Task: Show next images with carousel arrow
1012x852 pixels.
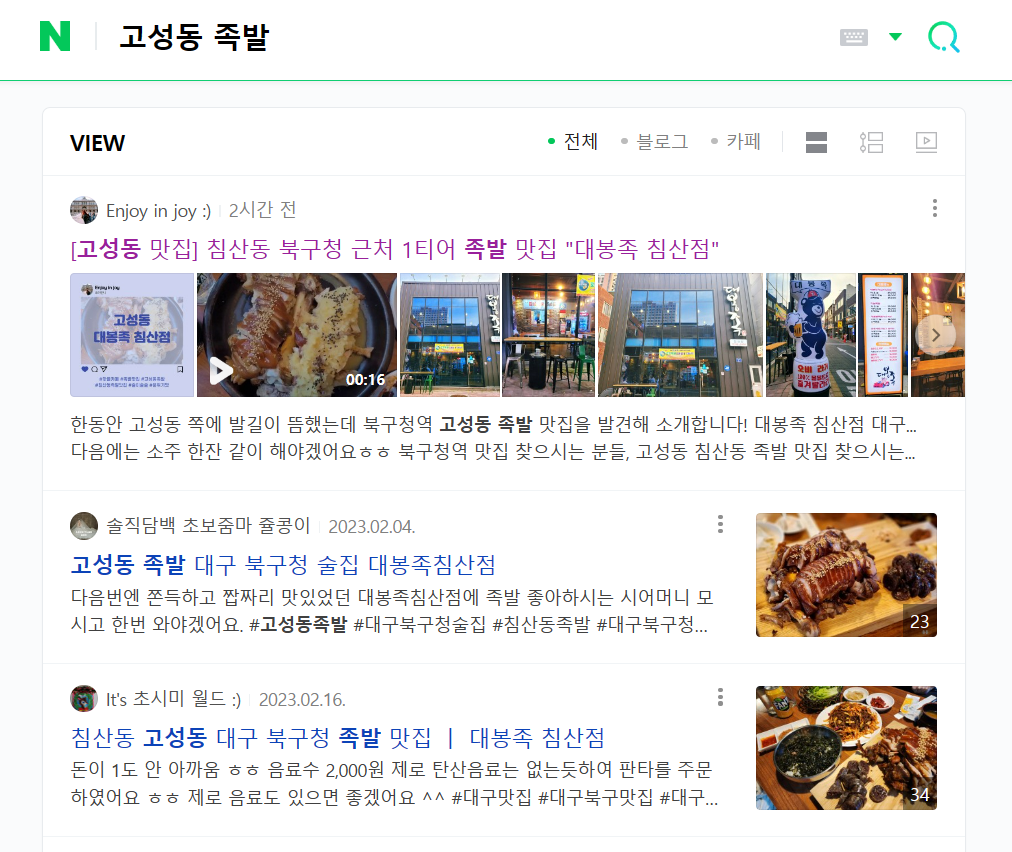Action: [936, 335]
